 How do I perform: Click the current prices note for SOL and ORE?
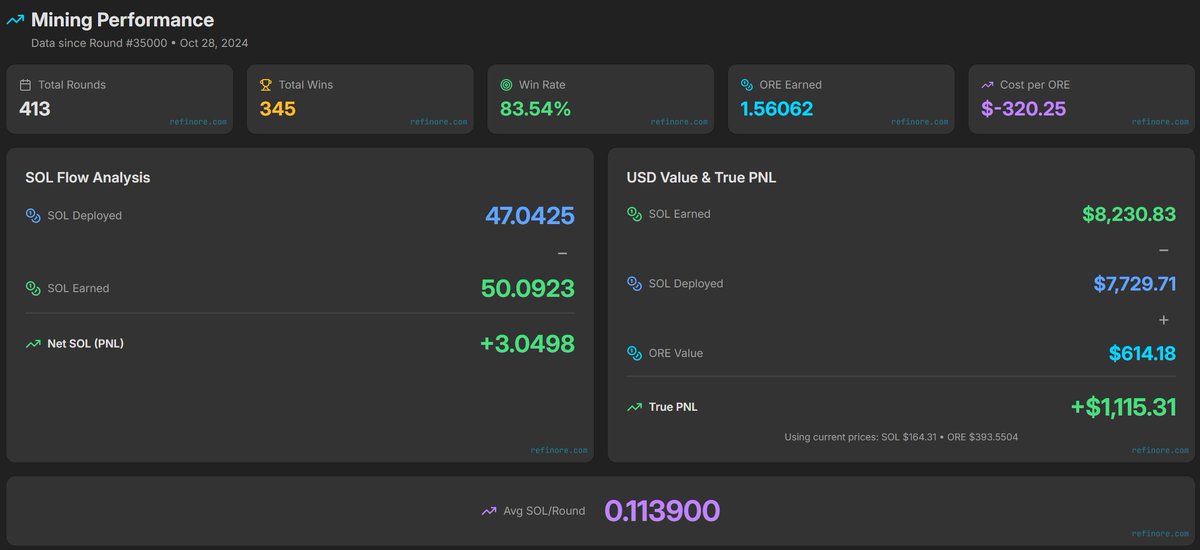tap(901, 437)
